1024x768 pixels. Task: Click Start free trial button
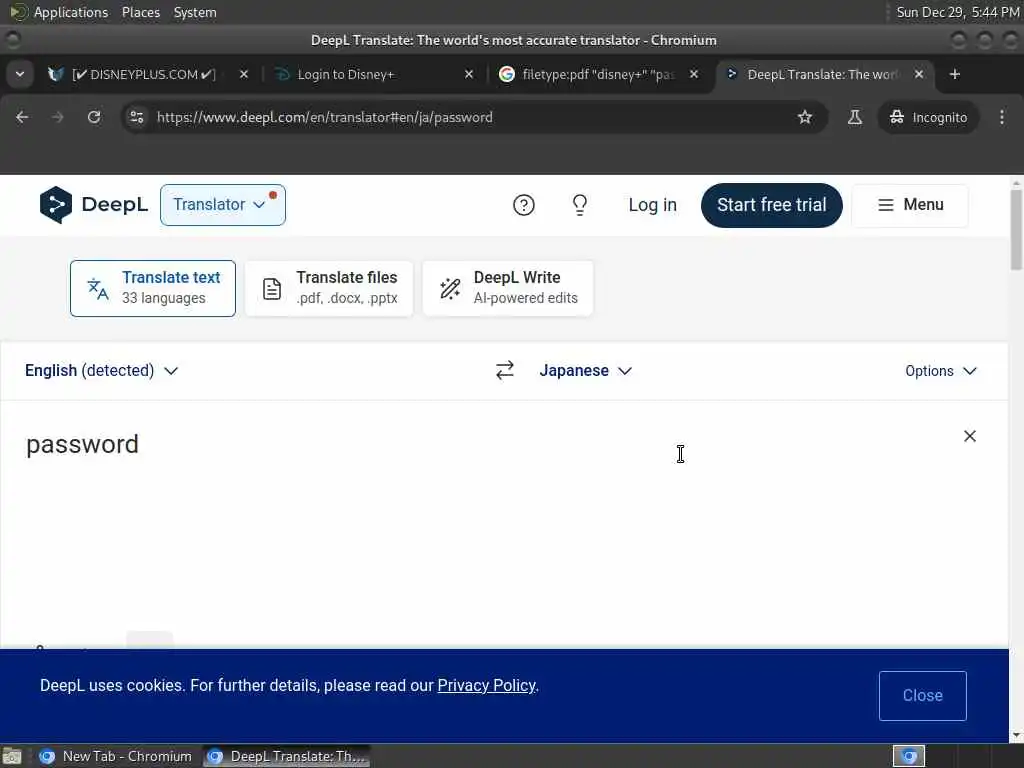tap(771, 205)
